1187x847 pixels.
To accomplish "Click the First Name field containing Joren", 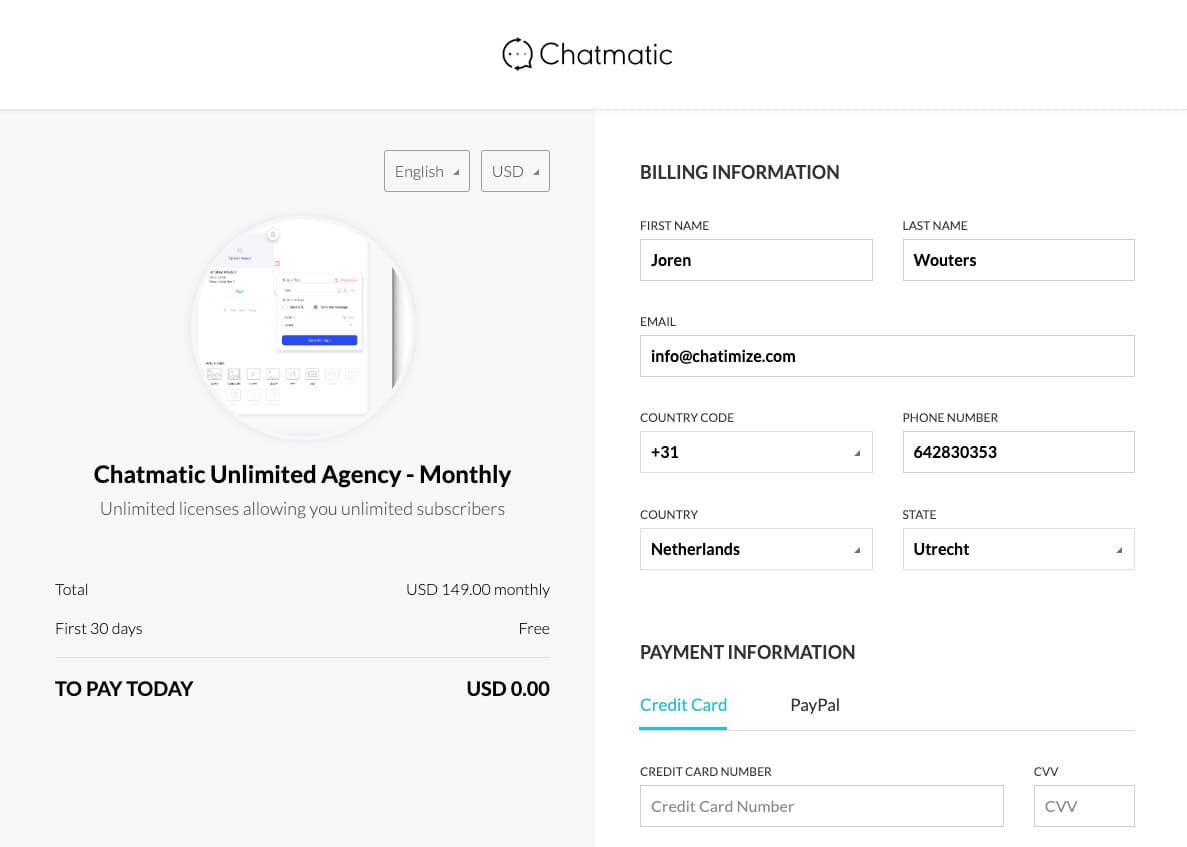I will point(756,260).
